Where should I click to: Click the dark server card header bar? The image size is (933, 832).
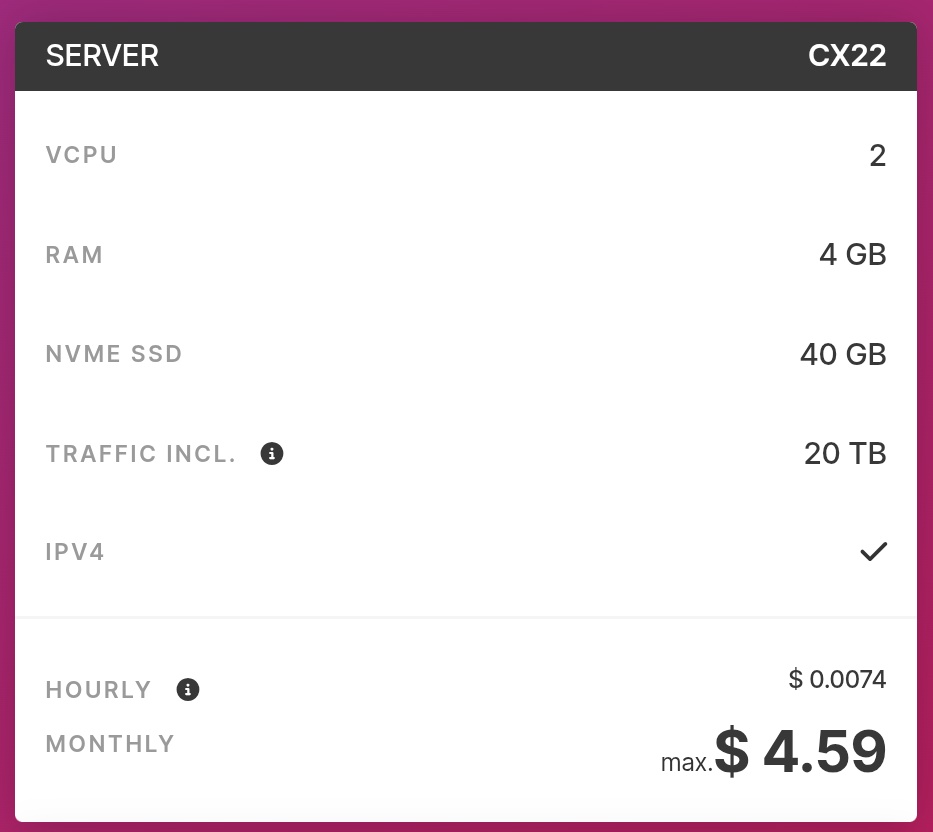(466, 57)
